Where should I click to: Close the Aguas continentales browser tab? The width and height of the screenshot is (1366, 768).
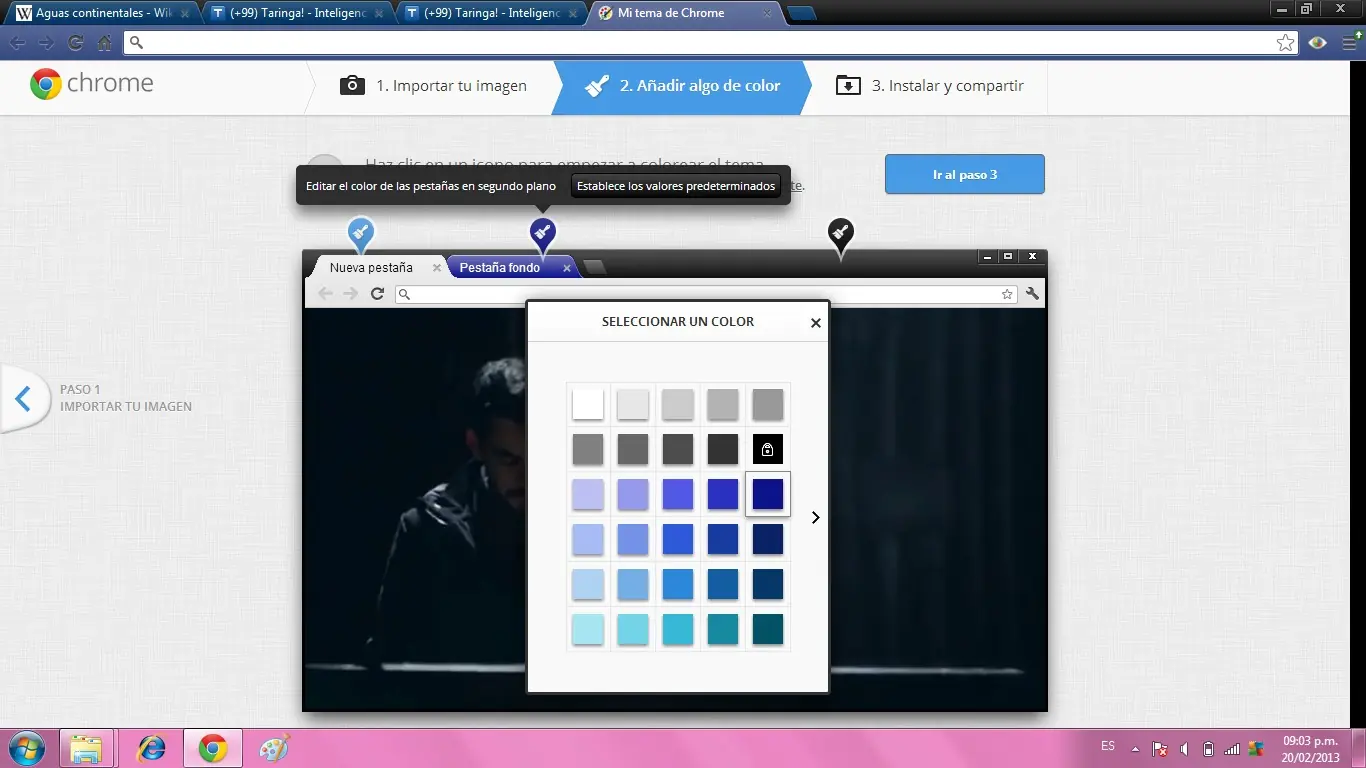185,14
